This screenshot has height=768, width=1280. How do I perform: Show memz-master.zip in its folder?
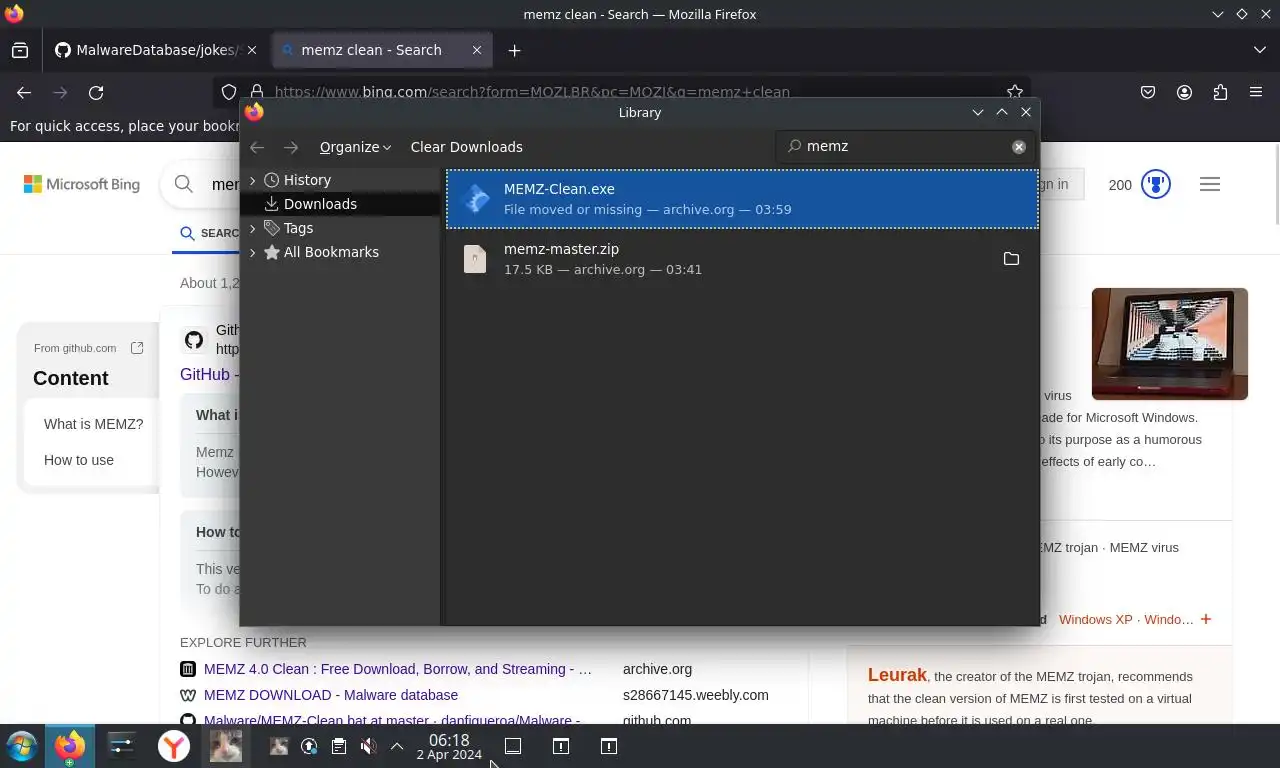click(x=1011, y=259)
